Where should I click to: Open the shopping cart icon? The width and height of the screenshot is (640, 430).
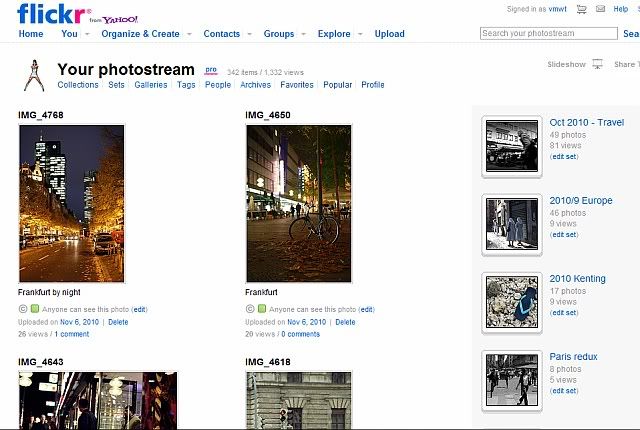582,9
